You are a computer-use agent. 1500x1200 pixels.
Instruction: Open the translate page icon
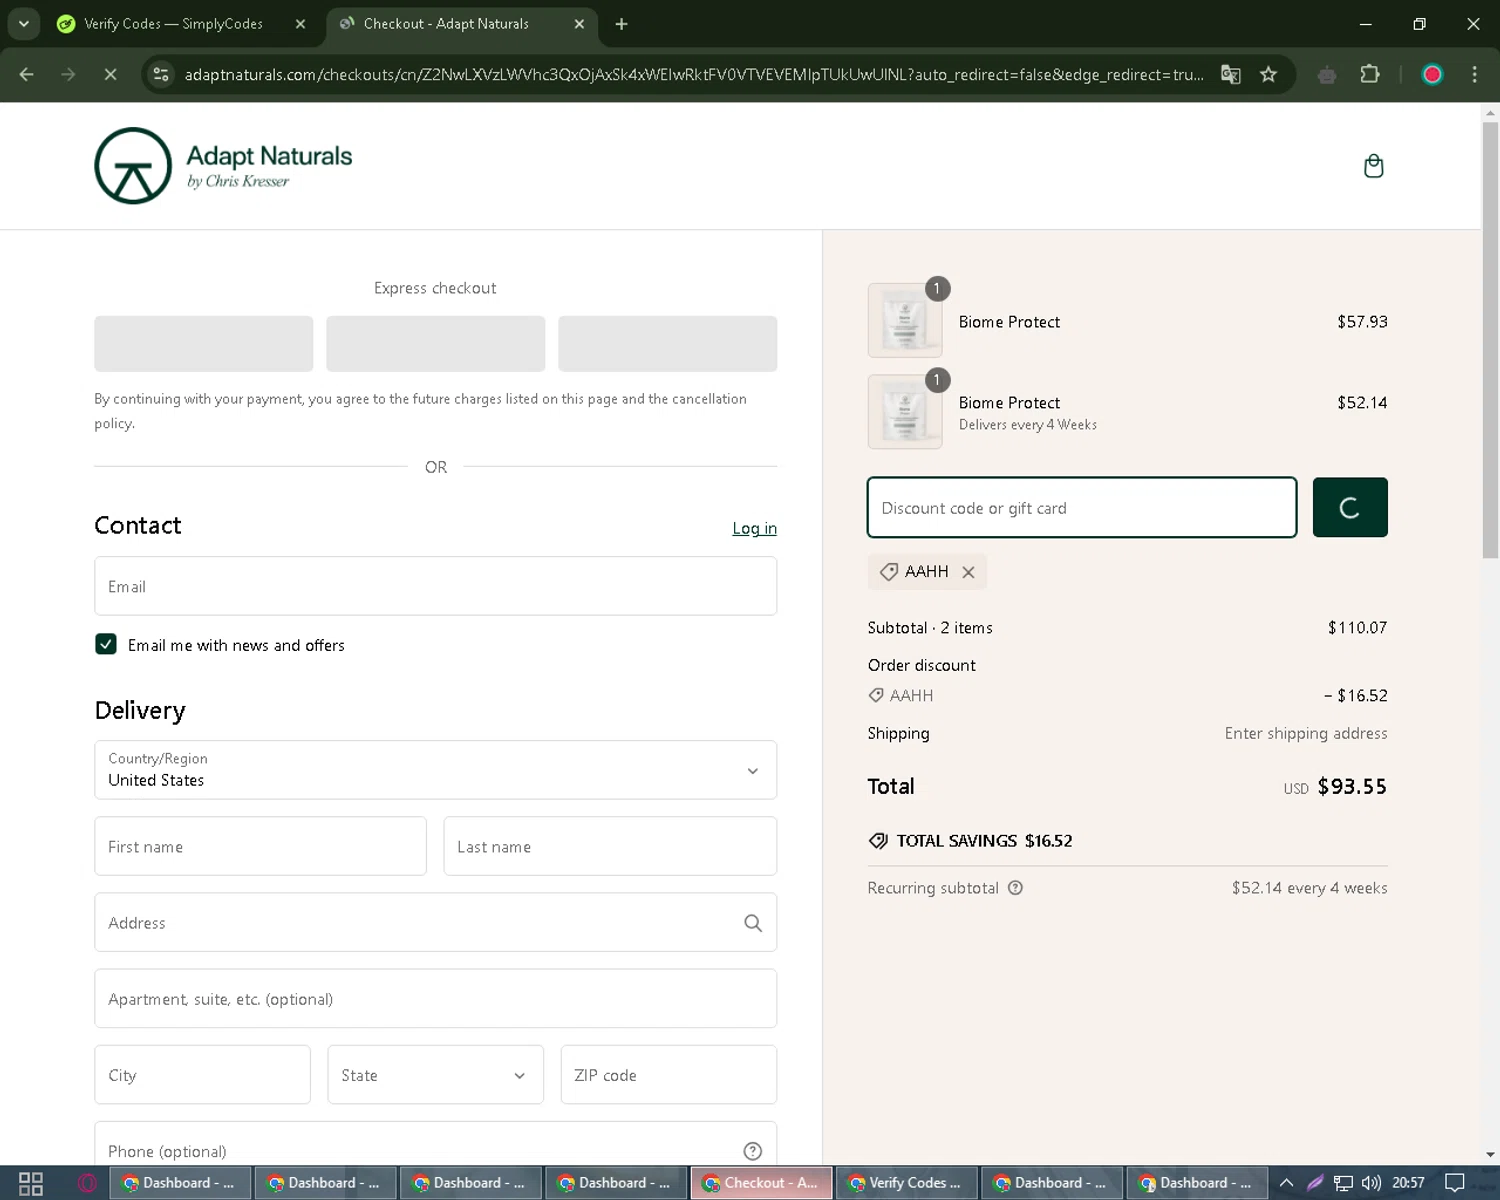click(1231, 74)
